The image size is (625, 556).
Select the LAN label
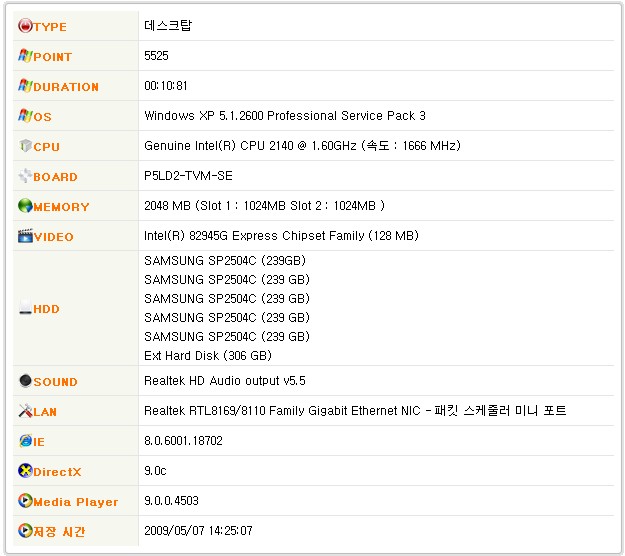point(45,412)
